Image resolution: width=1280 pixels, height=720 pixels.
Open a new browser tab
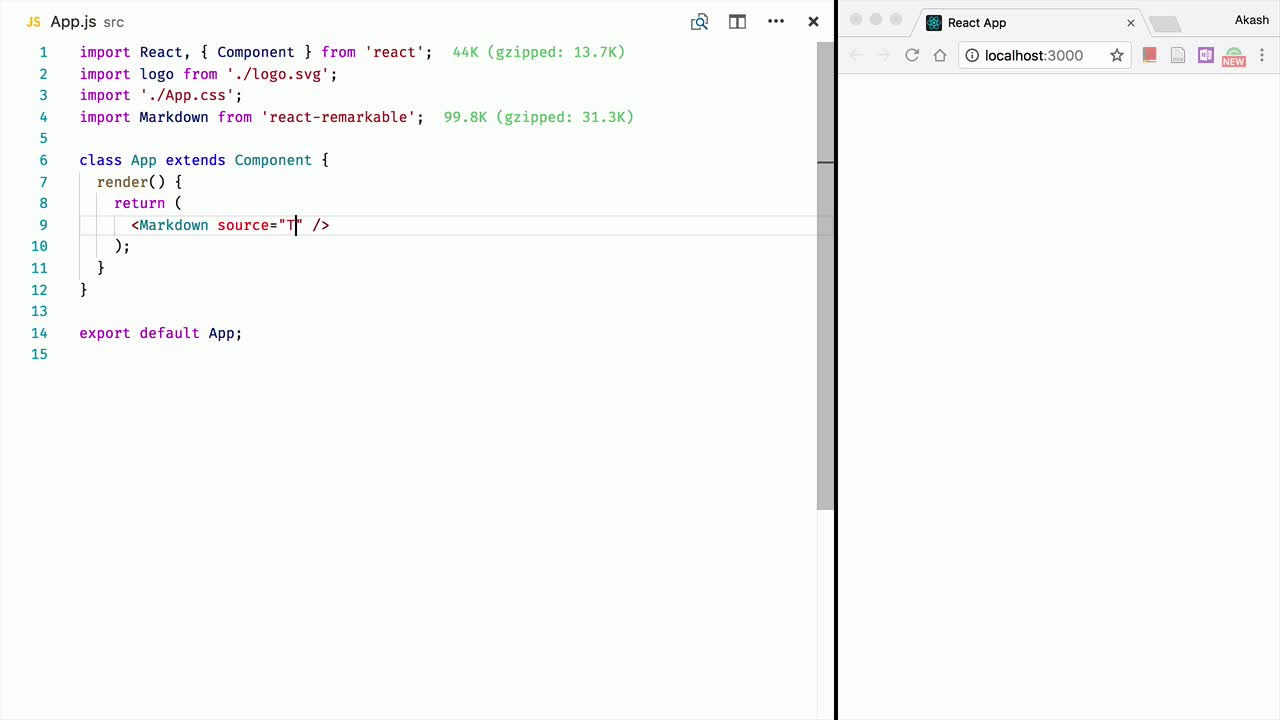click(1165, 24)
